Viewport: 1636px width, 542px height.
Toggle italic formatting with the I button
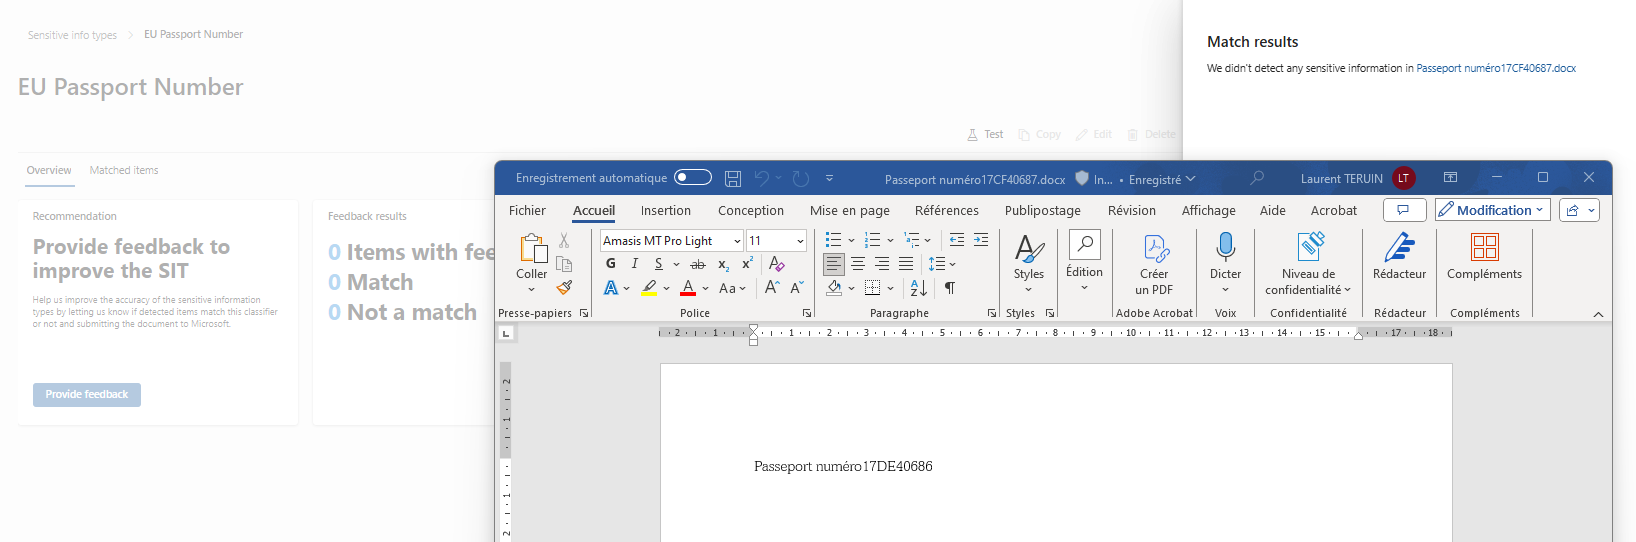[634, 264]
